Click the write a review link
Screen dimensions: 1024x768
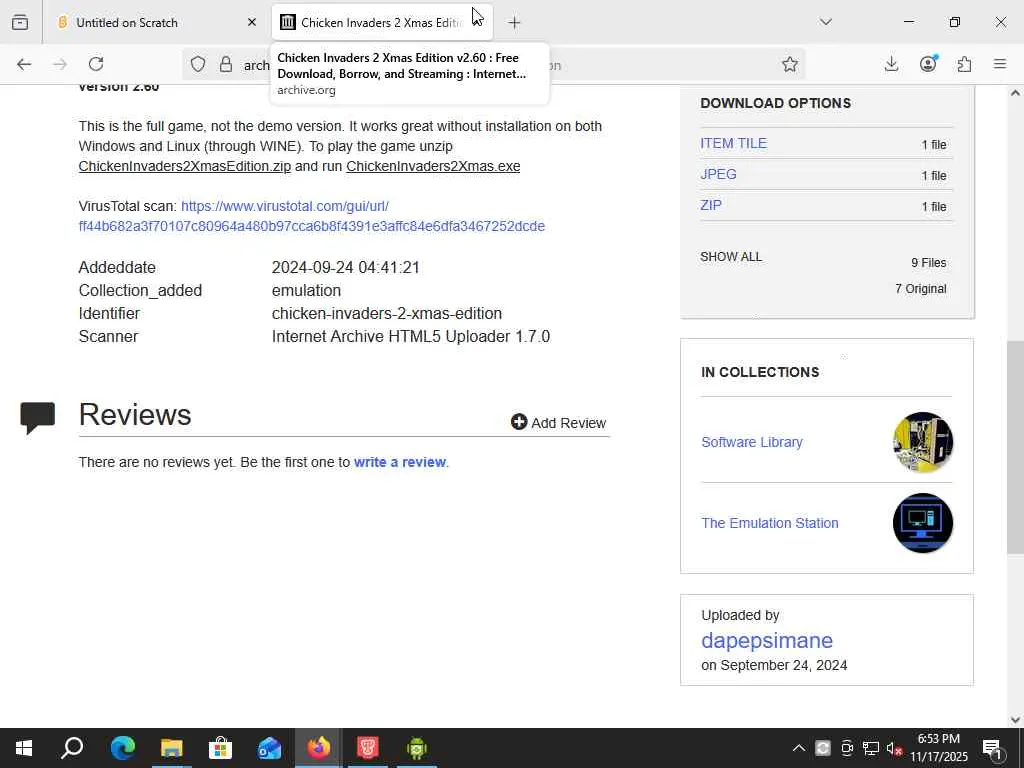click(x=400, y=462)
